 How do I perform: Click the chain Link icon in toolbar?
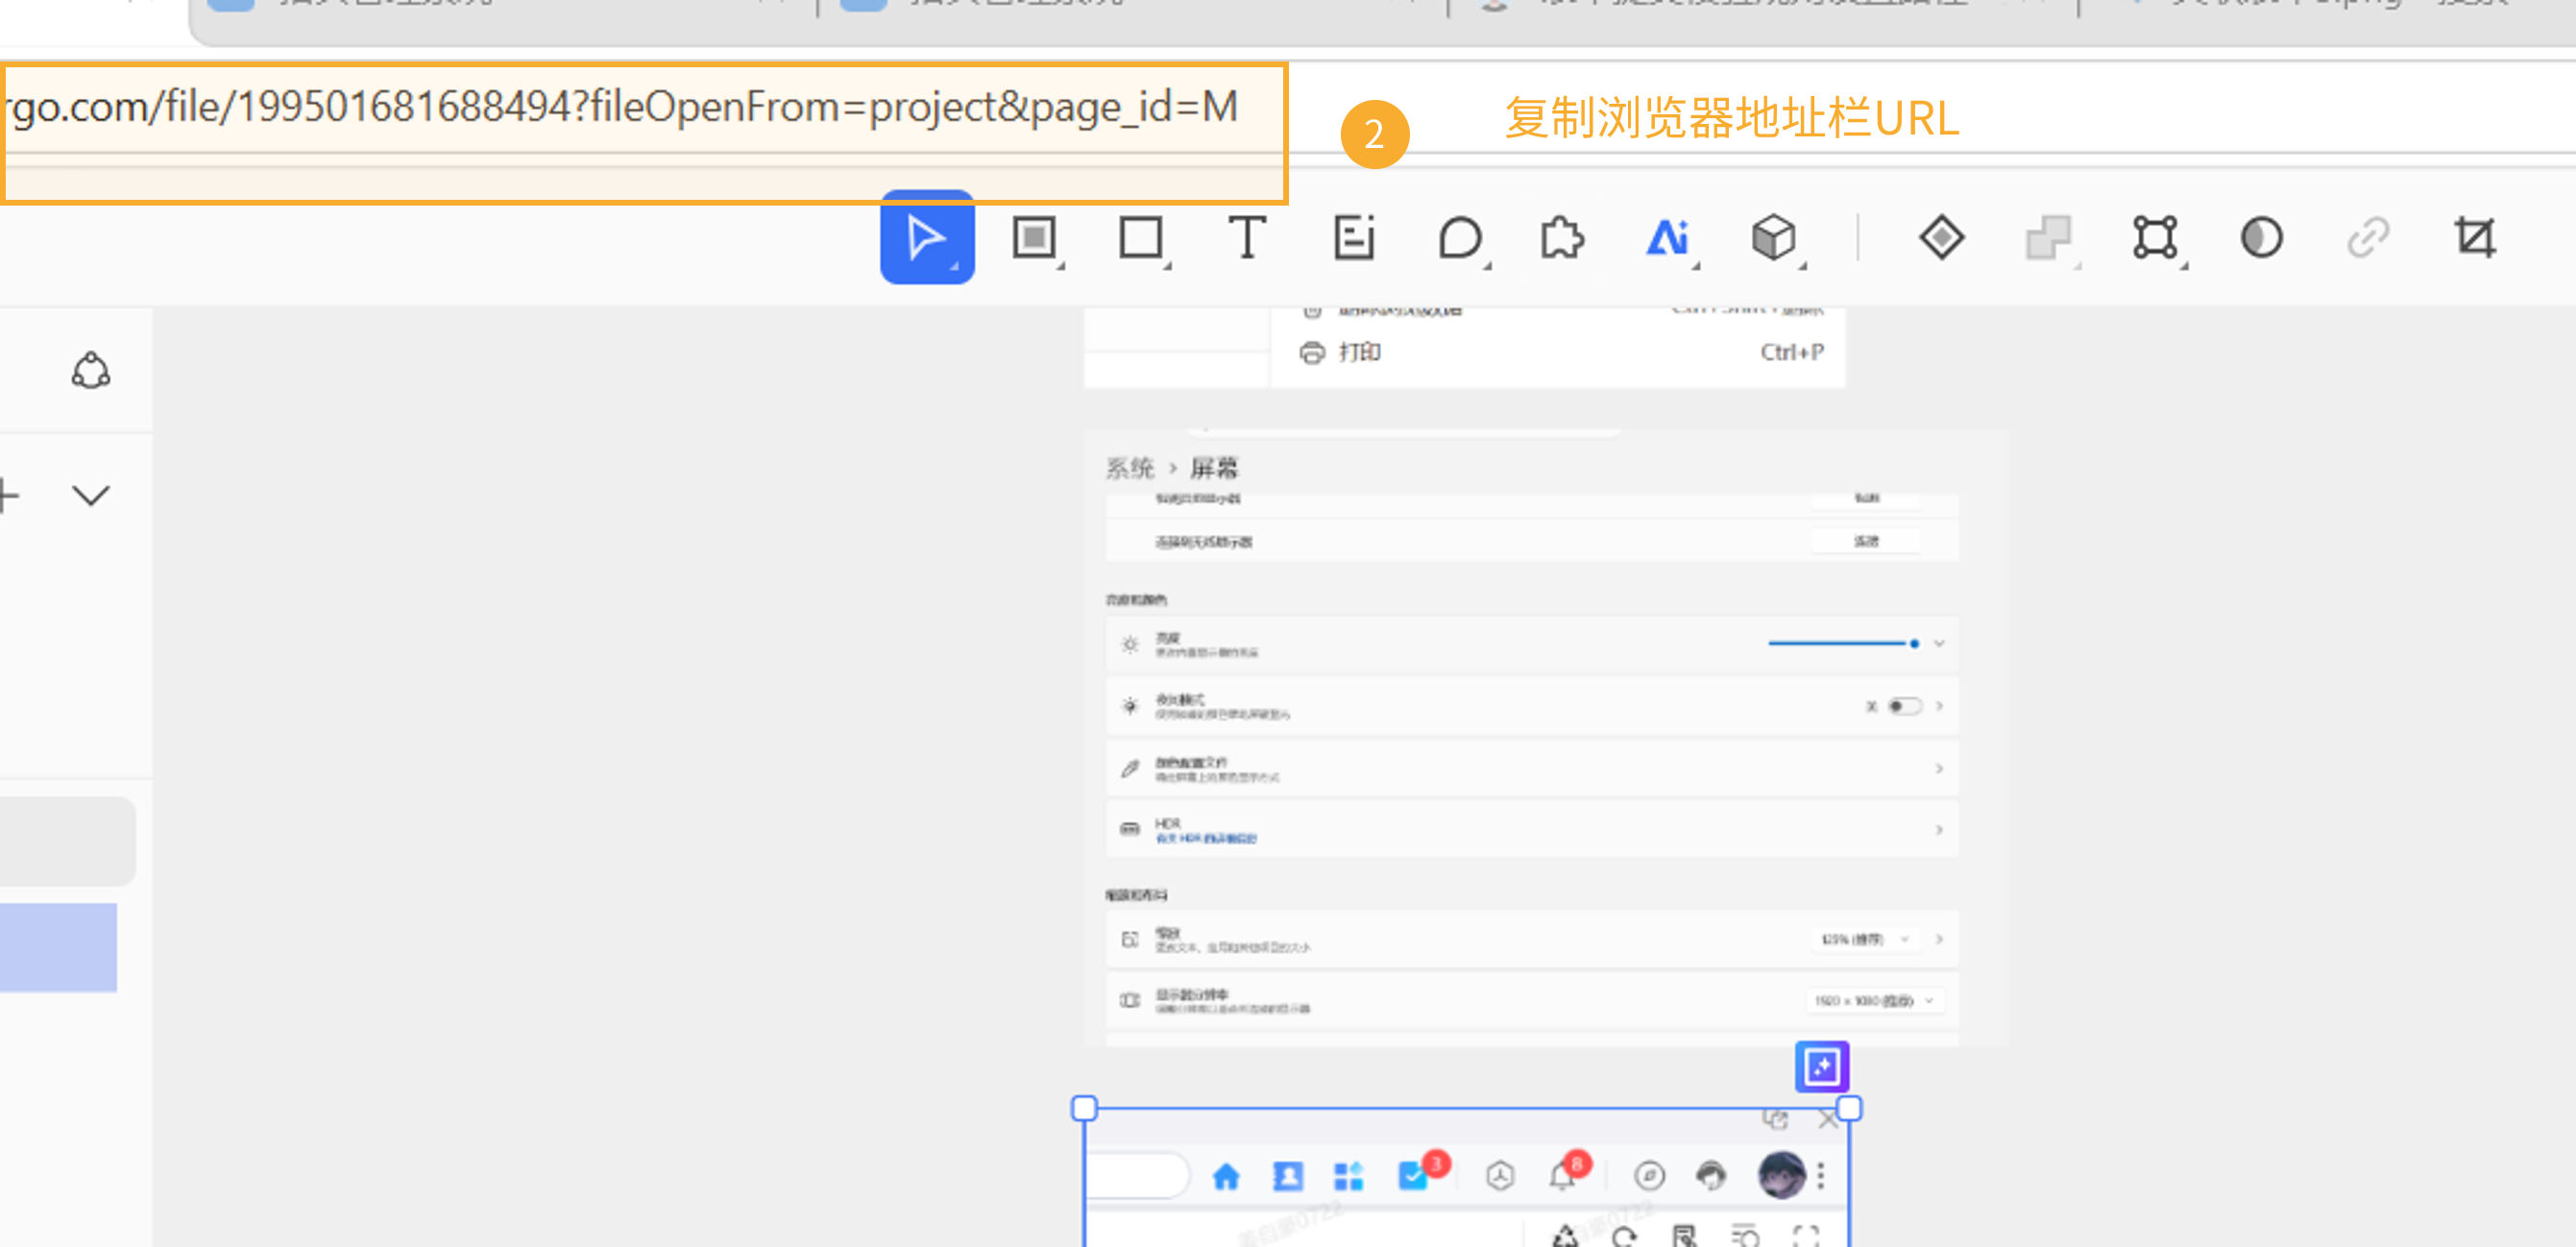[2367, 238]
